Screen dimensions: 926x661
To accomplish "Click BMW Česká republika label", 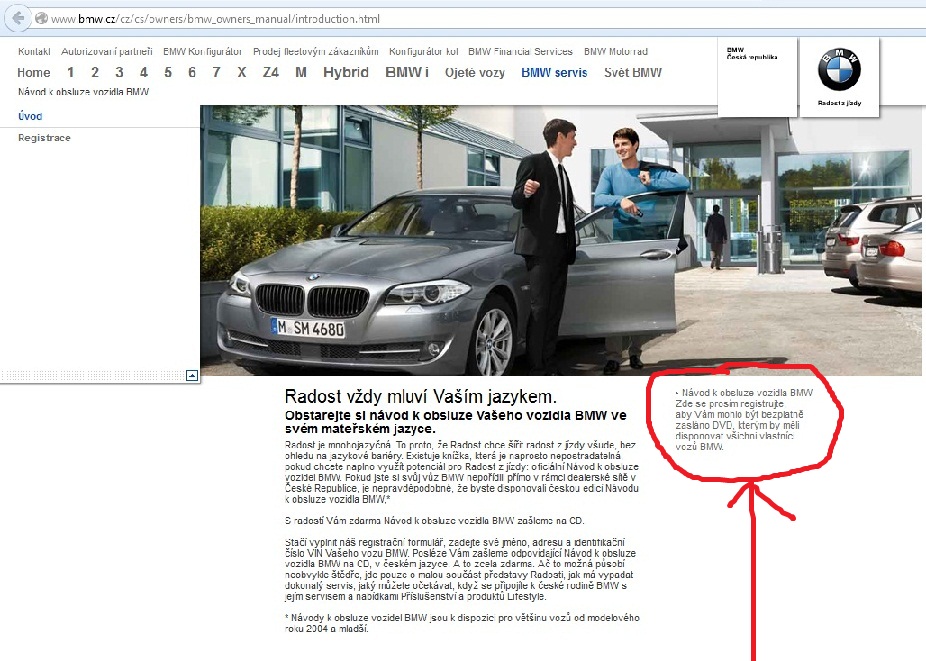I will tap(752, 54).
